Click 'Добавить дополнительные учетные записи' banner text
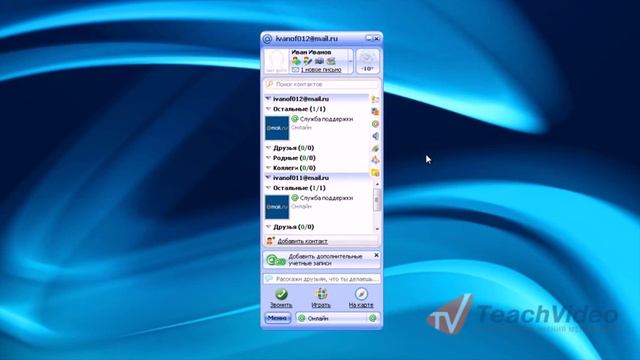Viewport: 640px width, 360px height. pyautogui.click(x=325, y=260)
